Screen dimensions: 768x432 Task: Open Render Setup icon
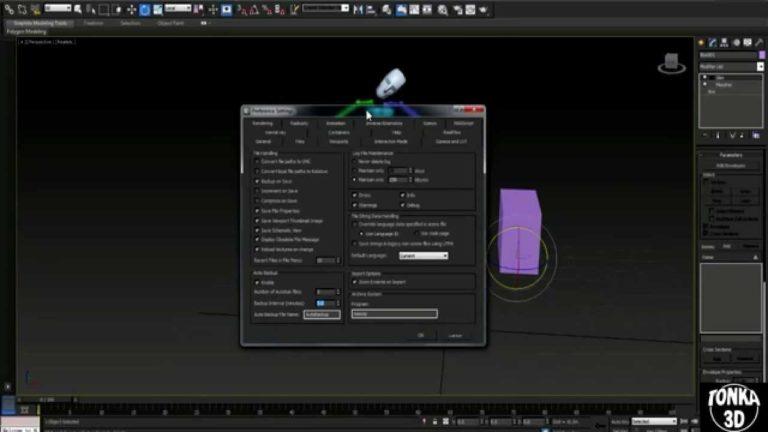[457, 9]
